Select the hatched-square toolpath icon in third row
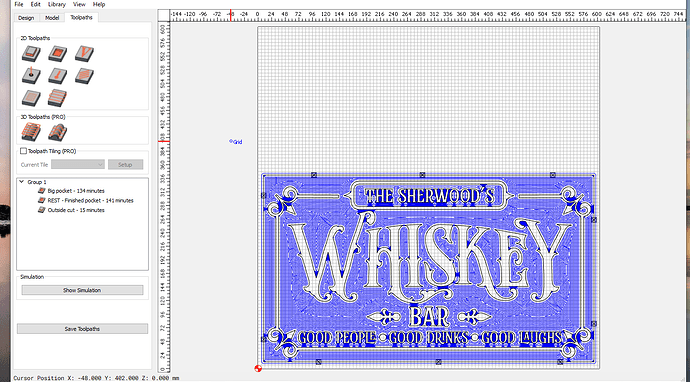The height and width of the screenshot is (382, 690). tap(31, 98)
